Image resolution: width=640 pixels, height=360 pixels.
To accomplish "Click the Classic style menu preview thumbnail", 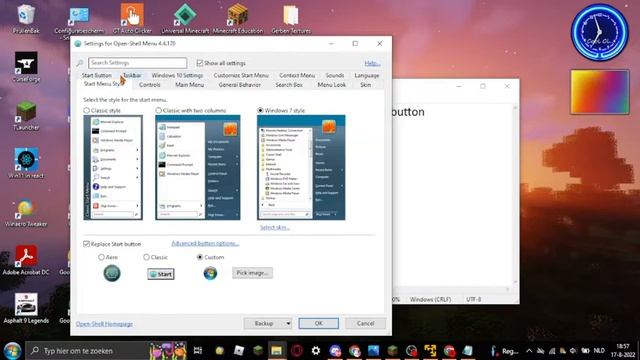I will [x=113, y=167].
